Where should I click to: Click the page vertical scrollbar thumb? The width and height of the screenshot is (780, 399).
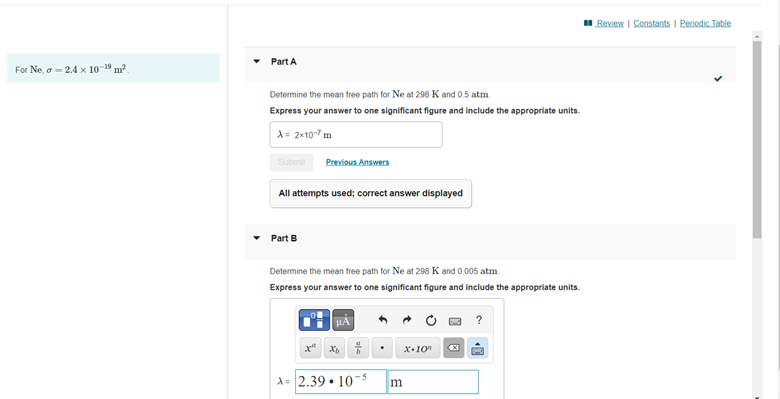point(757,139)
